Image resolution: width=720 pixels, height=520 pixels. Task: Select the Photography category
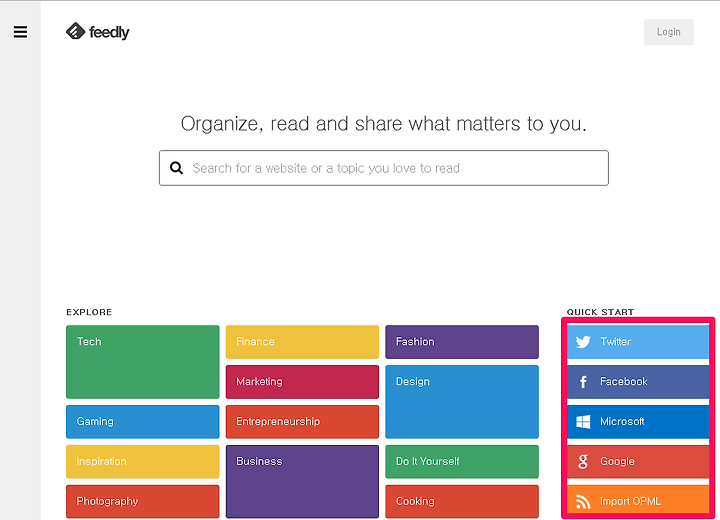(143, 502)
